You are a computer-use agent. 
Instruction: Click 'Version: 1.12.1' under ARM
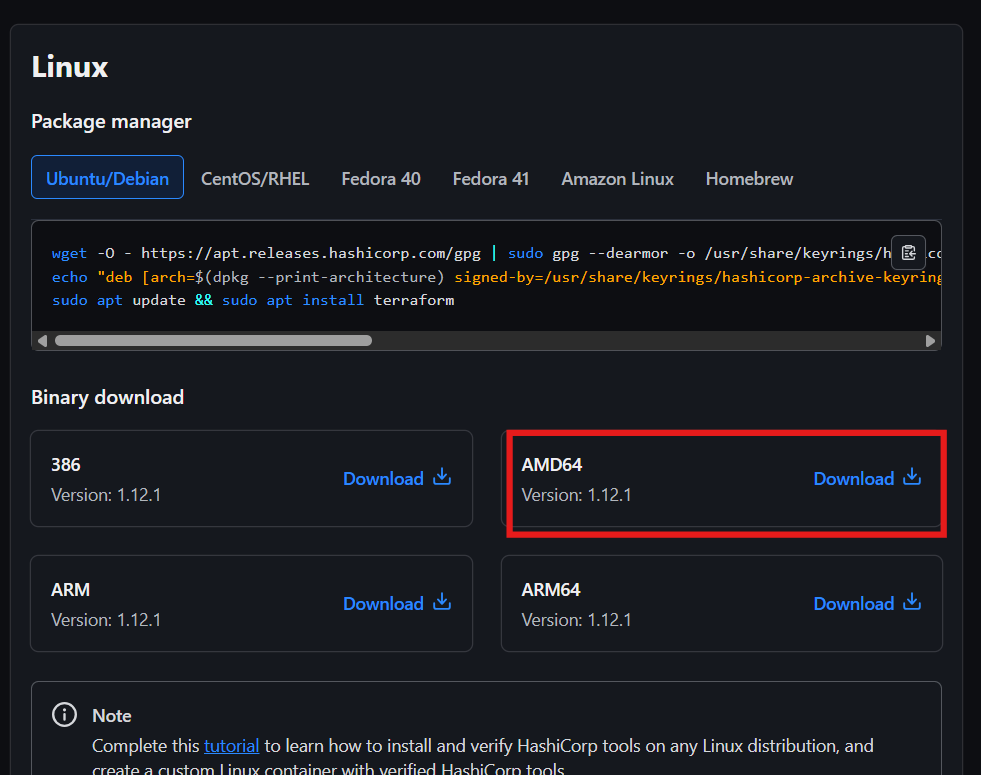(x=106, y=620)
